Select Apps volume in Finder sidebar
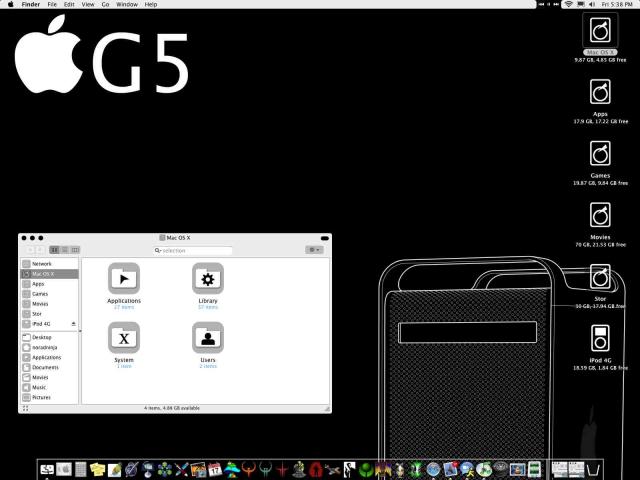 coord(49,284)
